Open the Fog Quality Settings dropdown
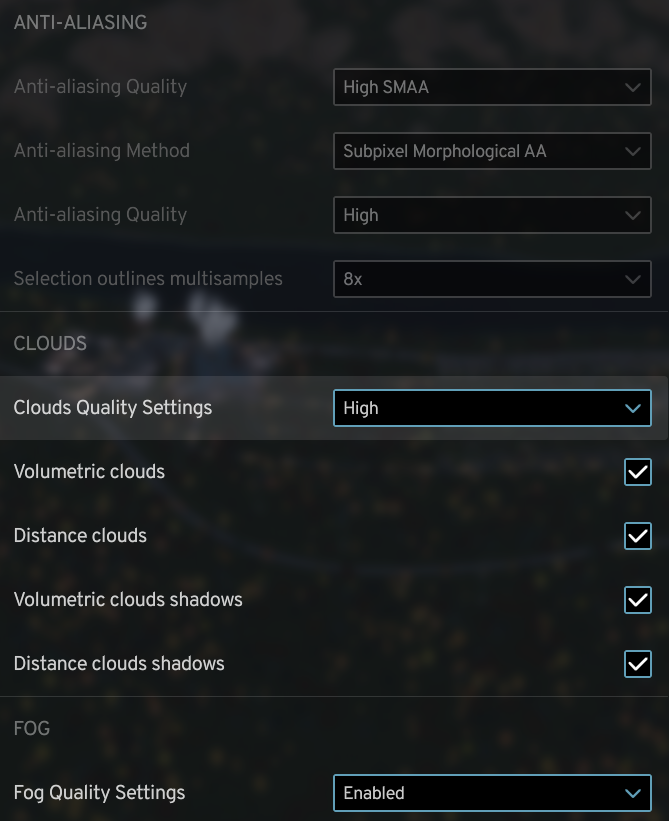Viewport: 669px width, 821px height. click(492, 792)
